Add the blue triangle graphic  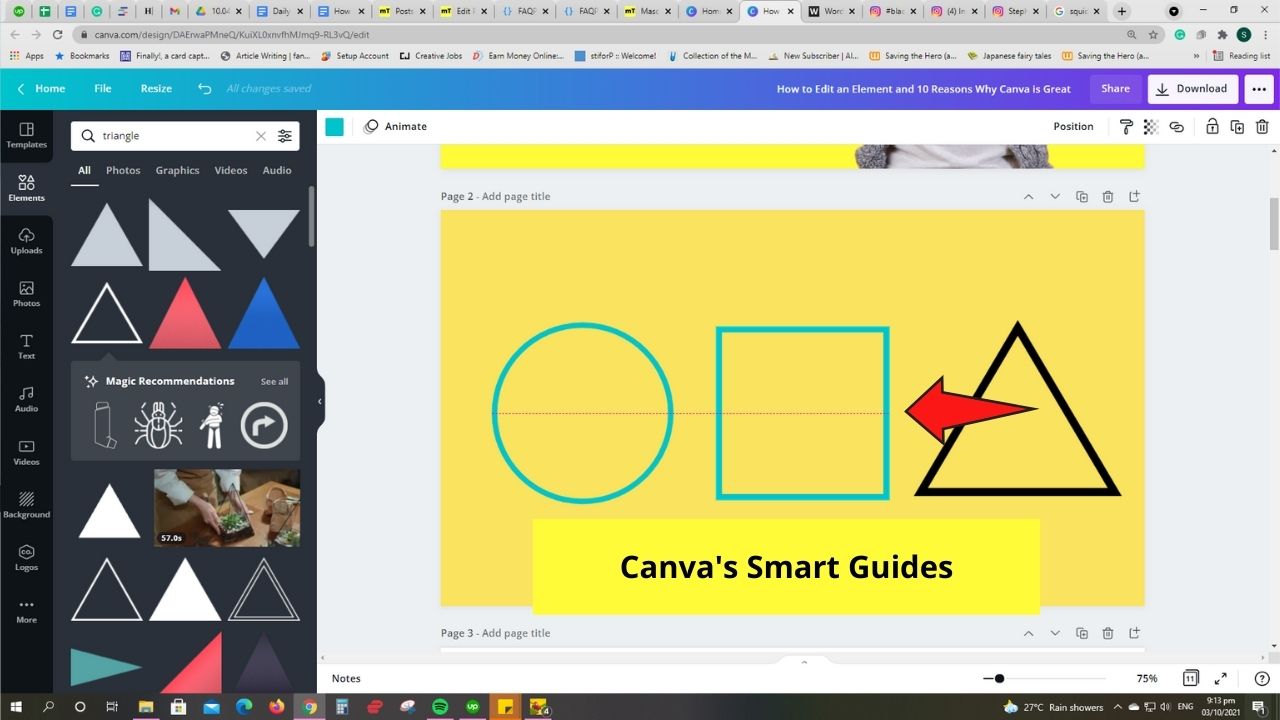(264, 313)
